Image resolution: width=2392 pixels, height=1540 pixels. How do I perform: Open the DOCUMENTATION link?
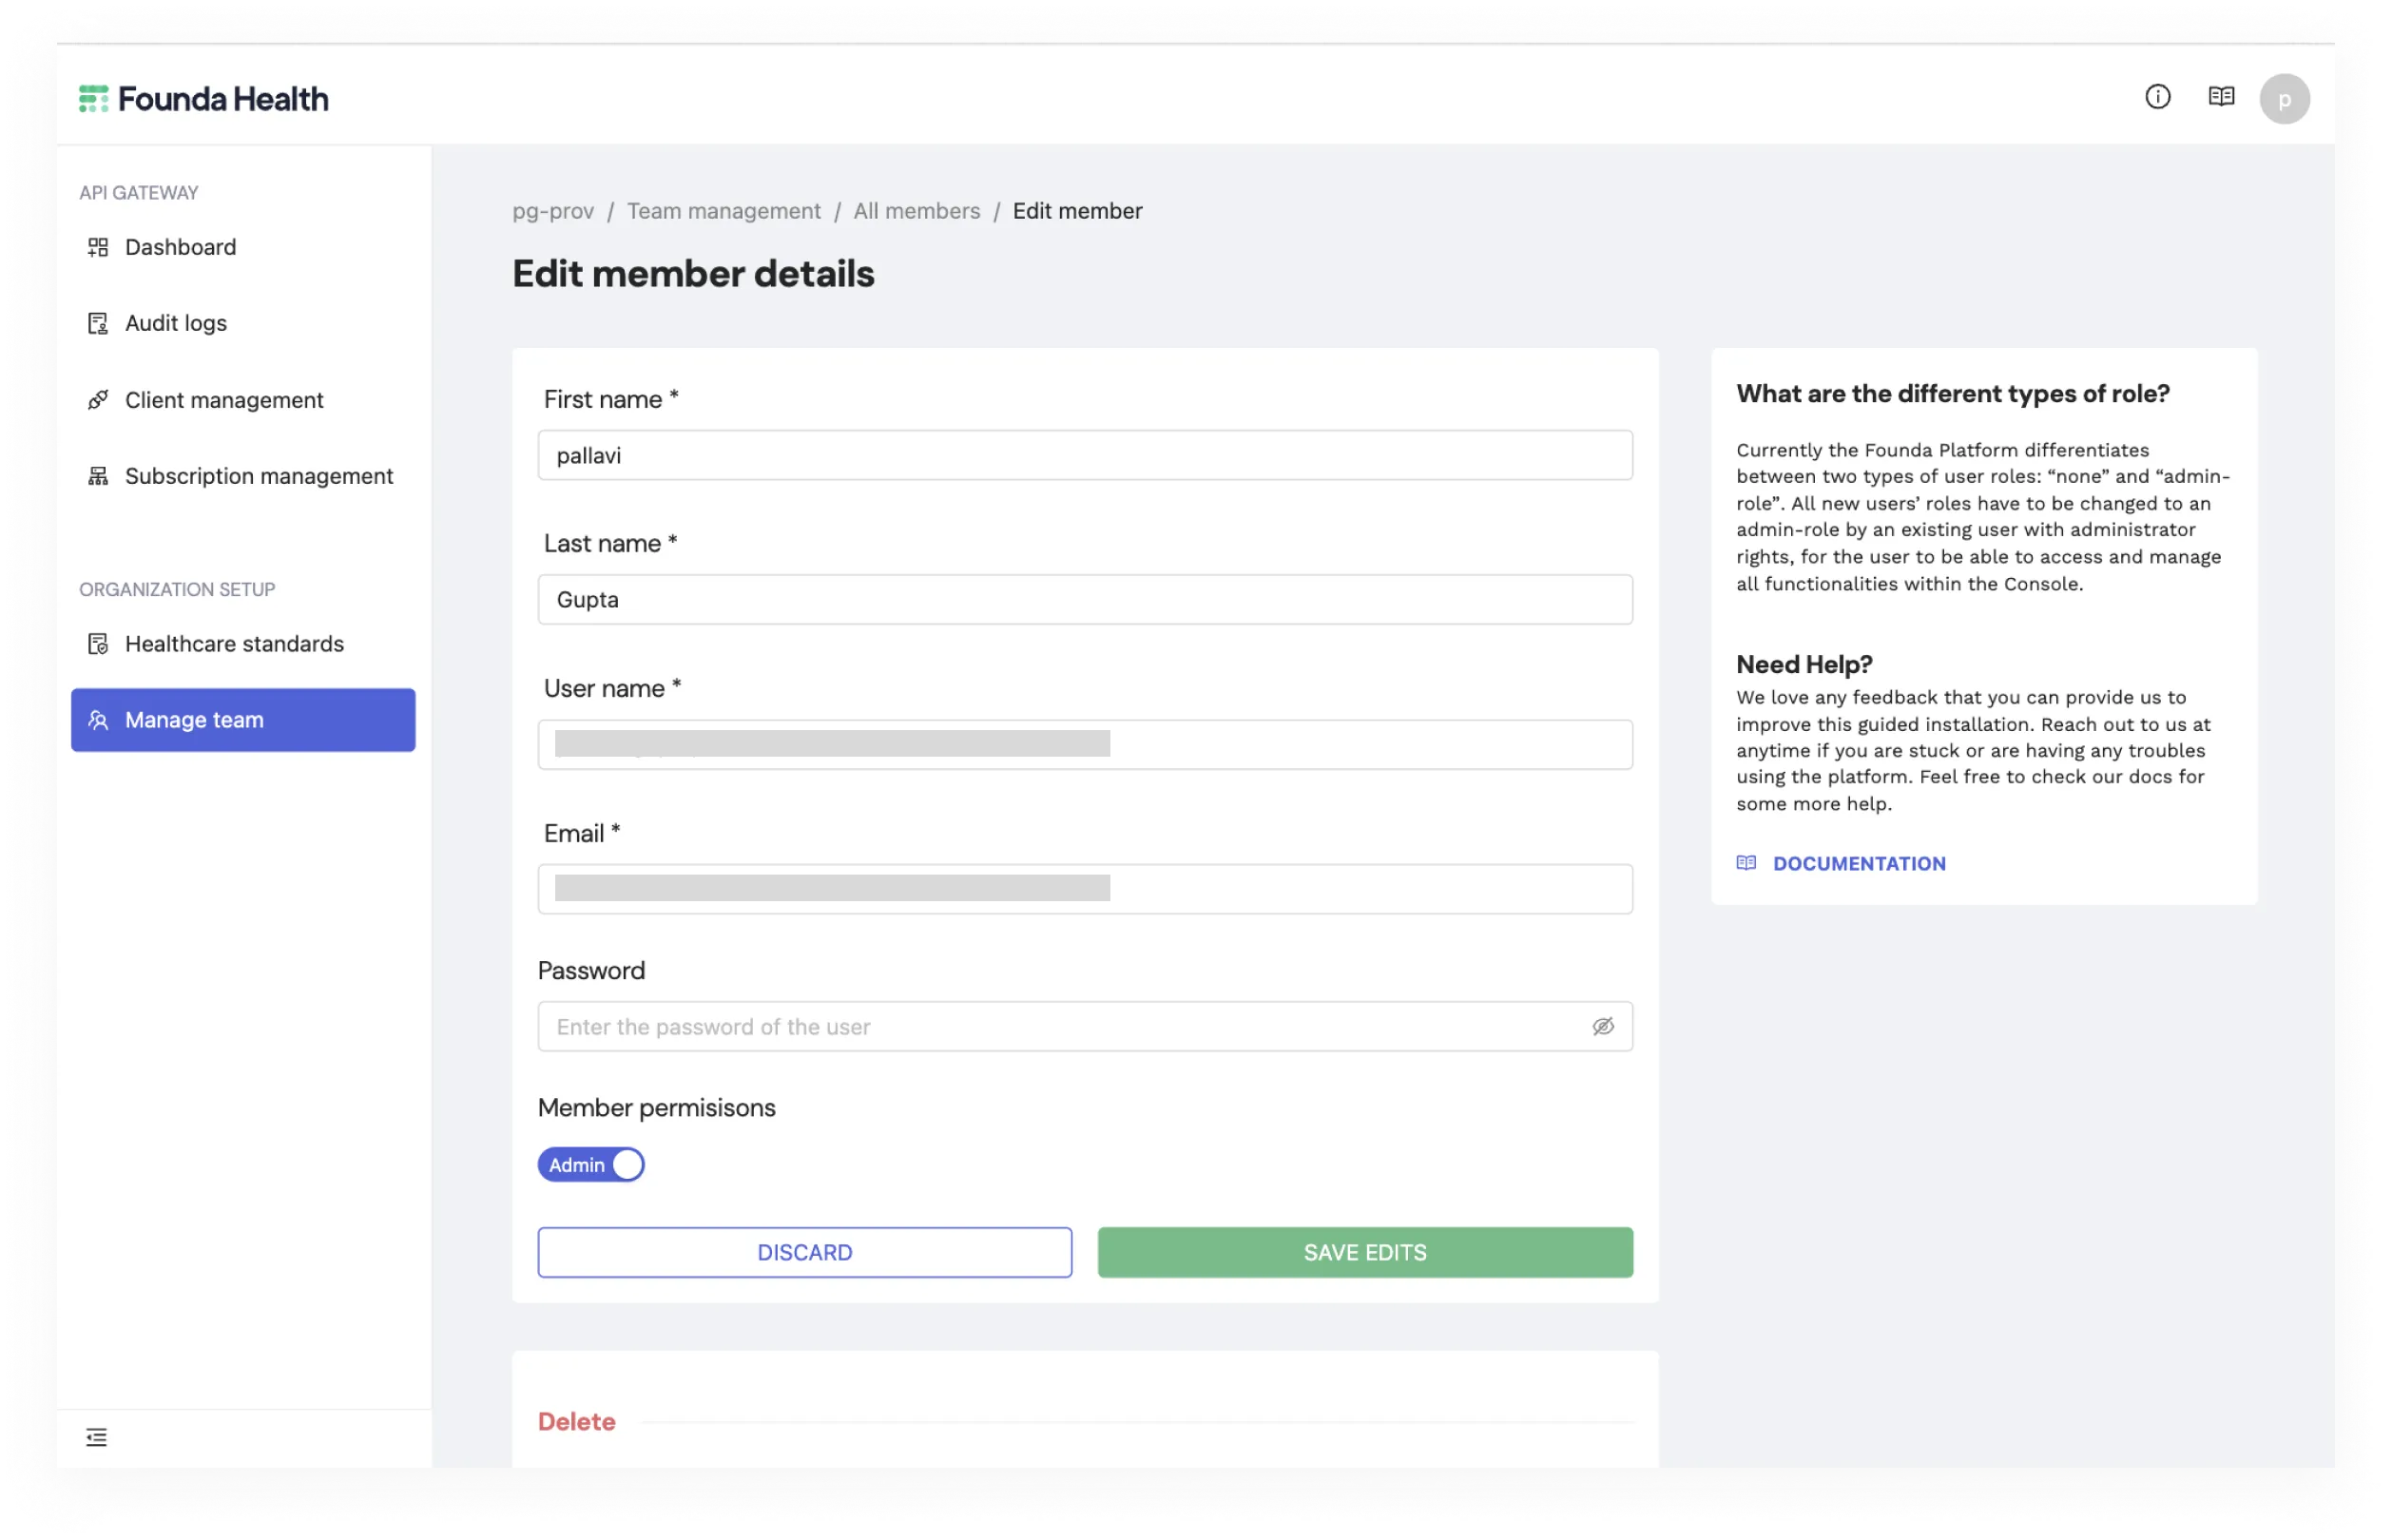pyautogui.click(x=1859, y=863)
